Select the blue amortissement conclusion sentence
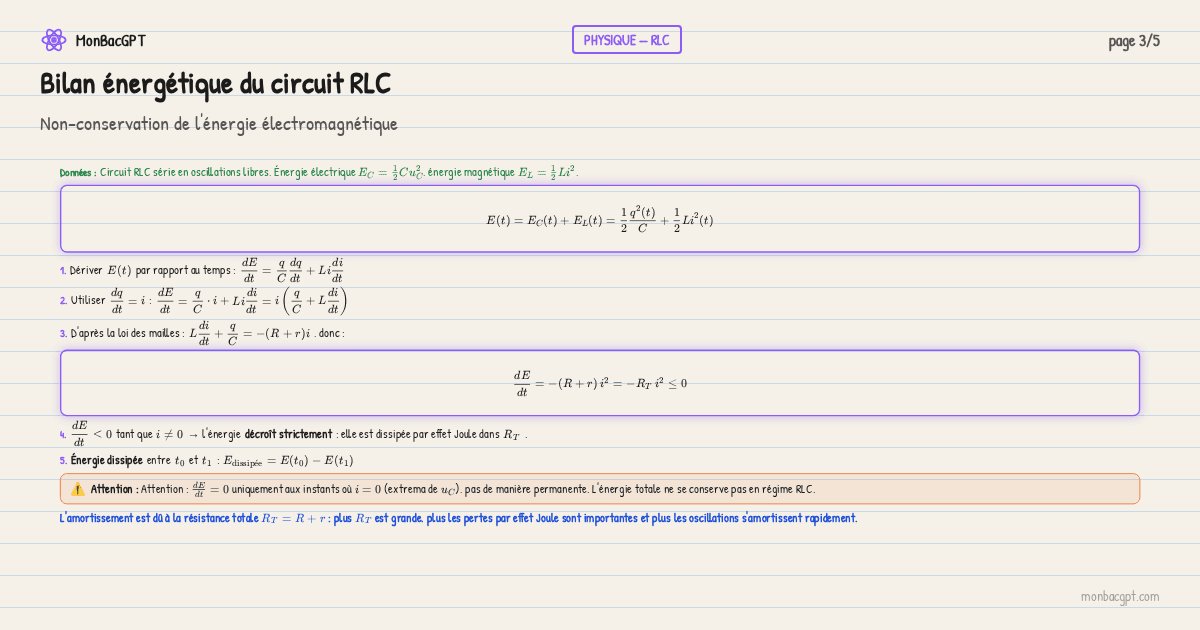The width and height of the screenshot is (1200, 630). pyautogui.click(x=458, y=518)
